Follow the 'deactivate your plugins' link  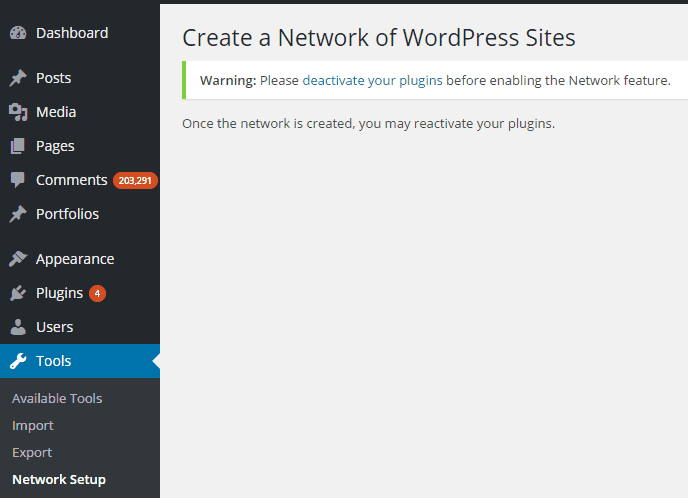point(373,81)
